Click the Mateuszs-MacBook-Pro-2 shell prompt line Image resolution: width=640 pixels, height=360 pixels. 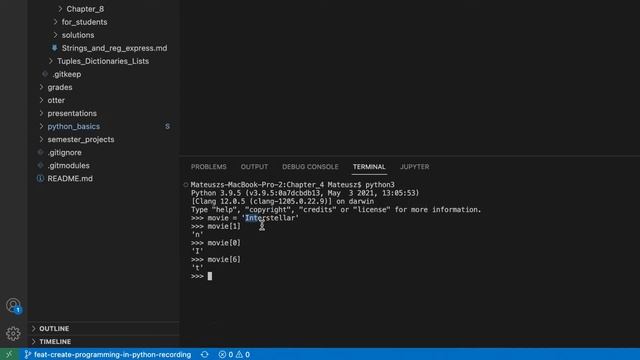point(293,184)
